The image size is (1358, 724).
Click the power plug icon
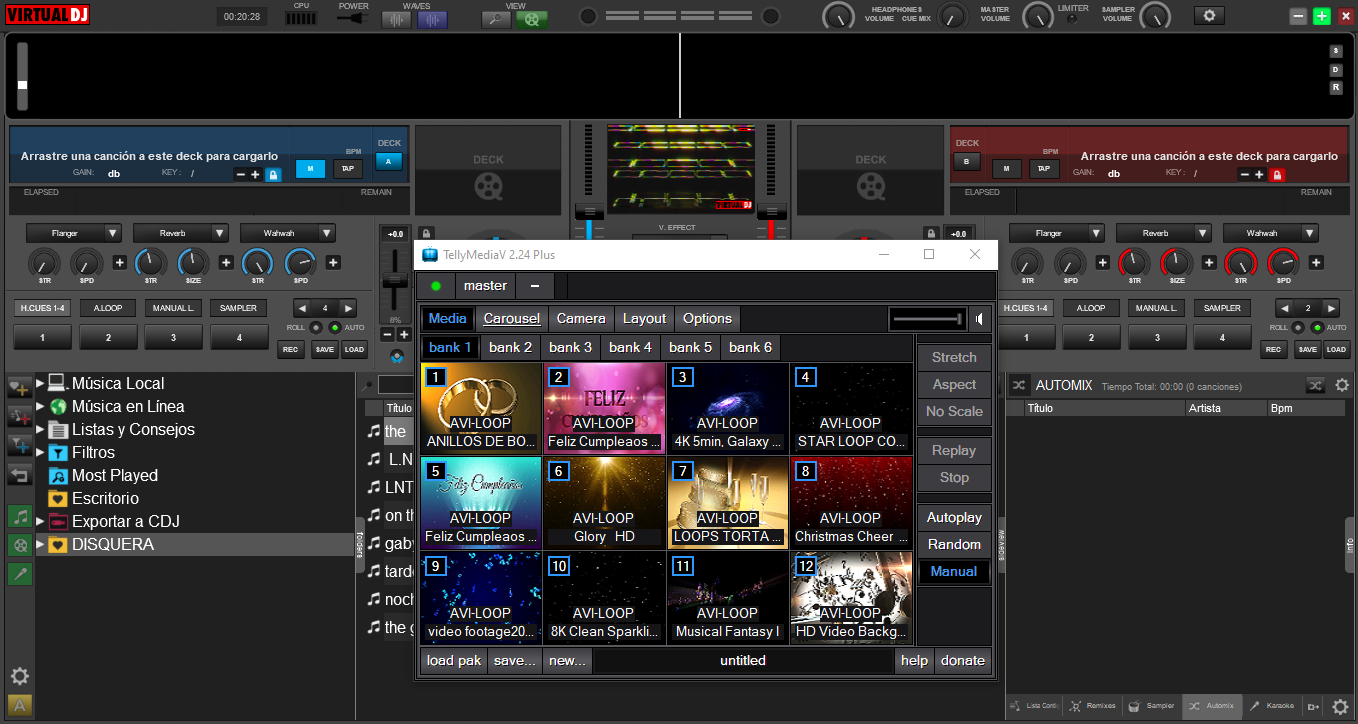[x=352, y=18]
